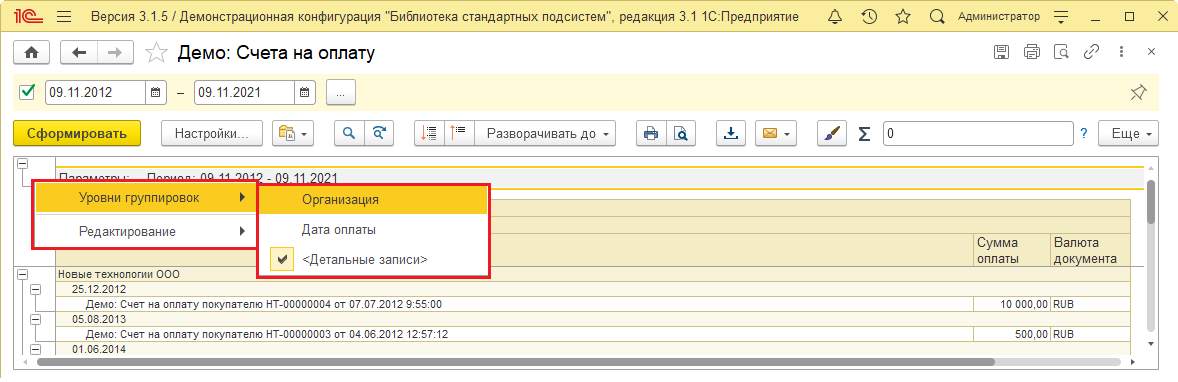The width and height of the screenshot is (1178, 382).
Task: Navigate forward with right arrow
Action: point(115,52)
